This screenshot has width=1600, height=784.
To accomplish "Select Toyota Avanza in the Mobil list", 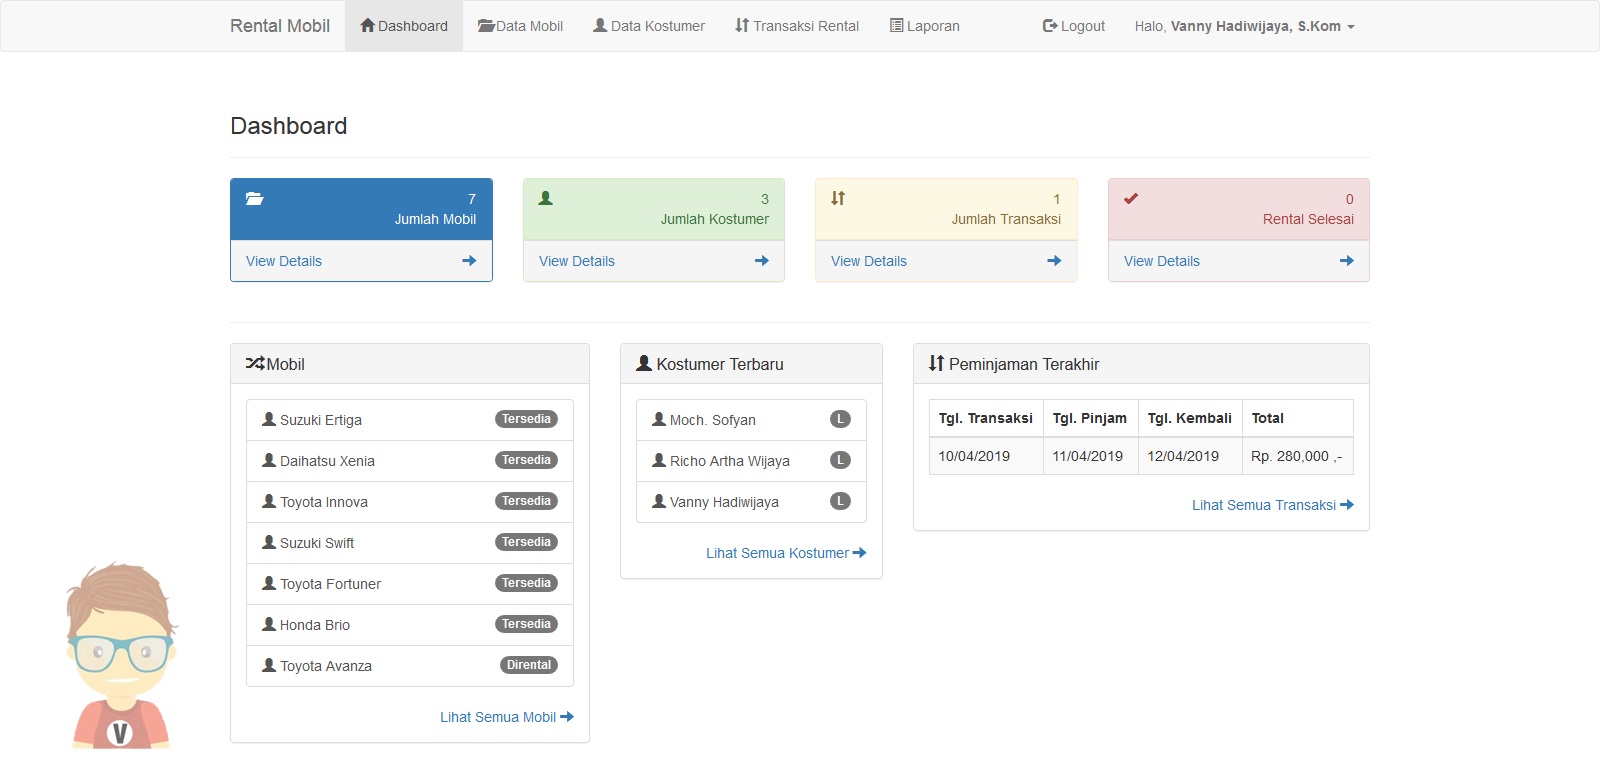I will tap(326, 666).
